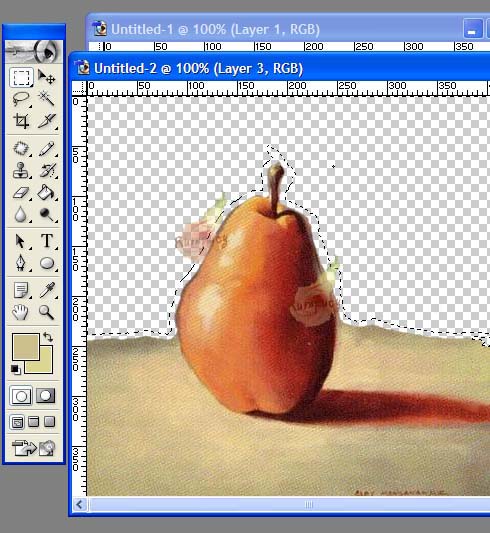Click Untitled-2 horizontal scrollbar left arrow

pos(80,504)
